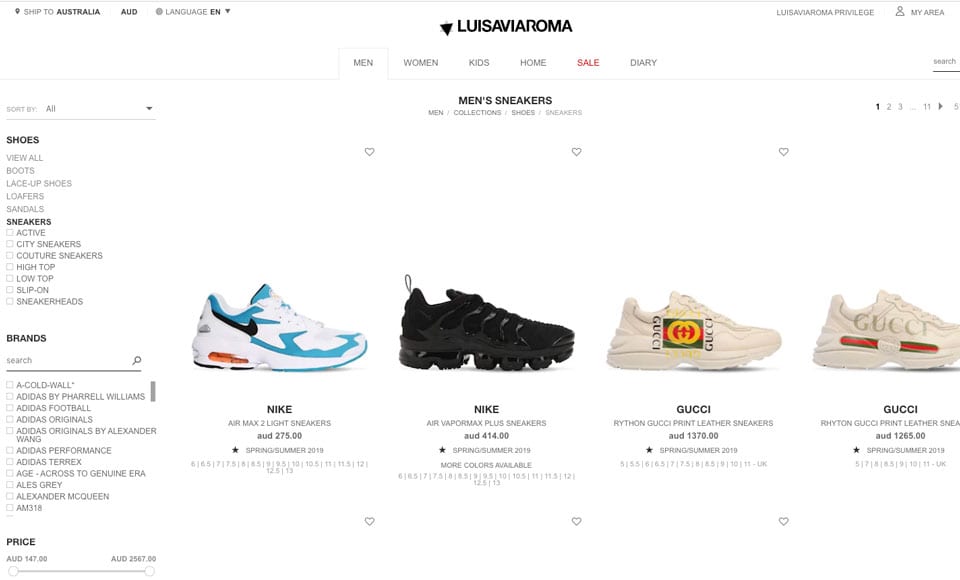This screenshot has height=580, width=960.
Task: Check the High Top filter
Action: pos(10,267)
